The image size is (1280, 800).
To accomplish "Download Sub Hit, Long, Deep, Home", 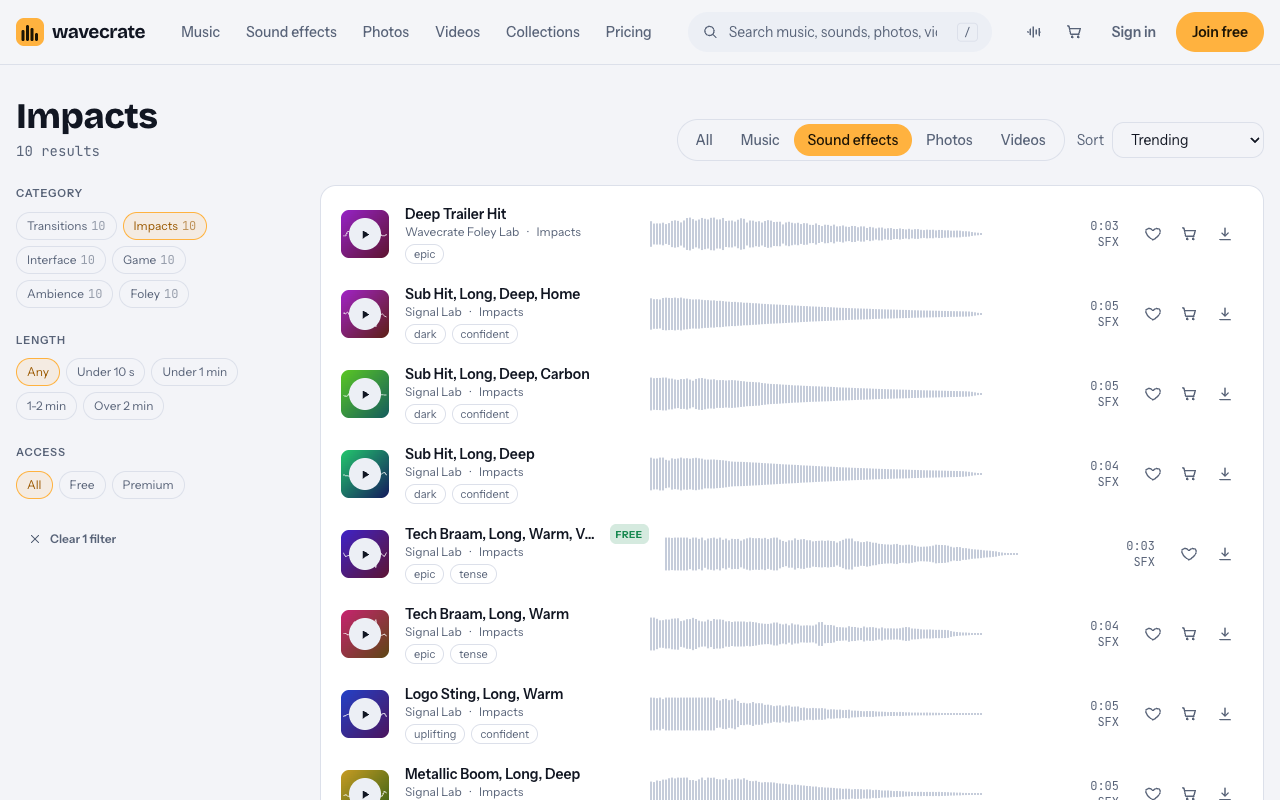I will tap(1225, 314).
